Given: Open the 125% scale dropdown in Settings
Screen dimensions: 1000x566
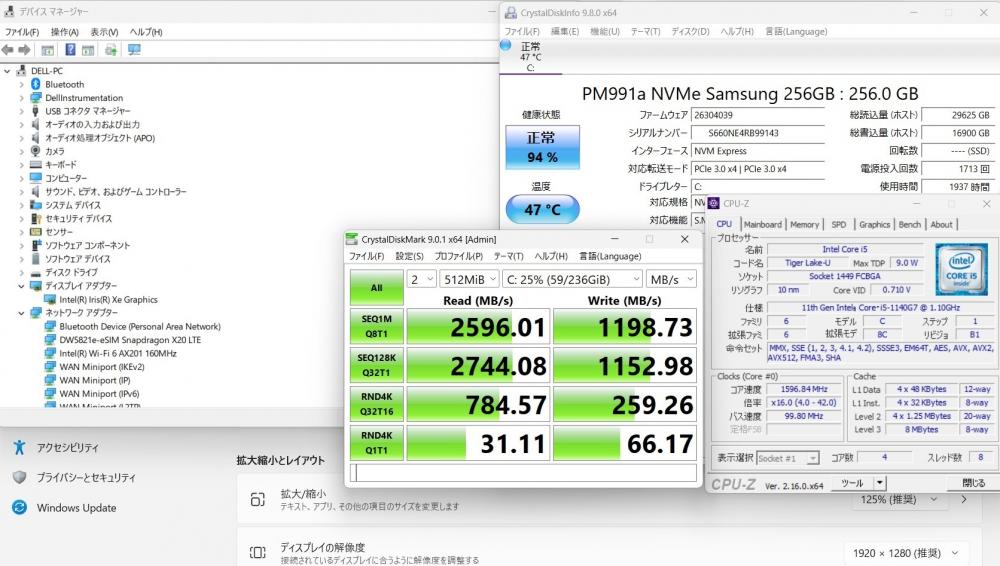Looking at the screenshot, I should [898, 500].
